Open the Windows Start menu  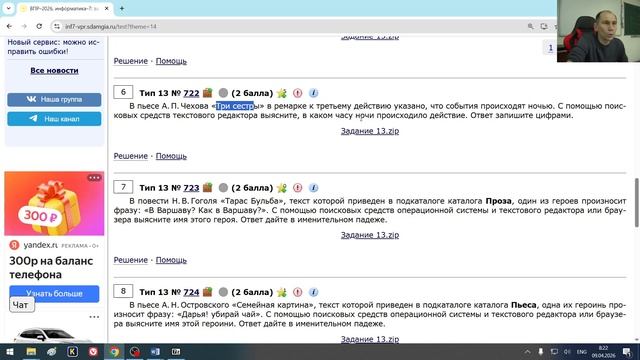9,352
